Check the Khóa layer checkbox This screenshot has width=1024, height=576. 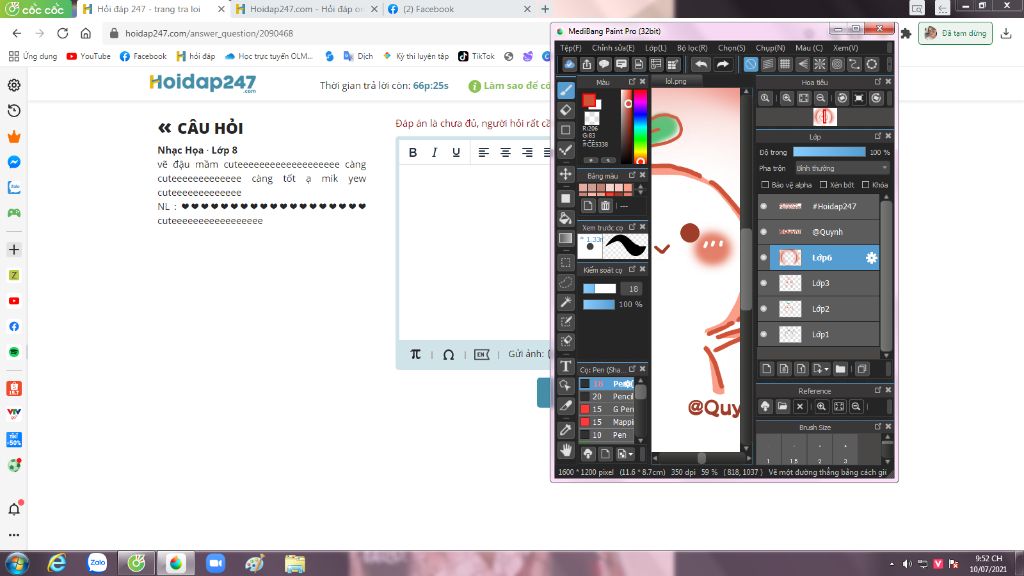pyautogui.click(x=865, y=185)
